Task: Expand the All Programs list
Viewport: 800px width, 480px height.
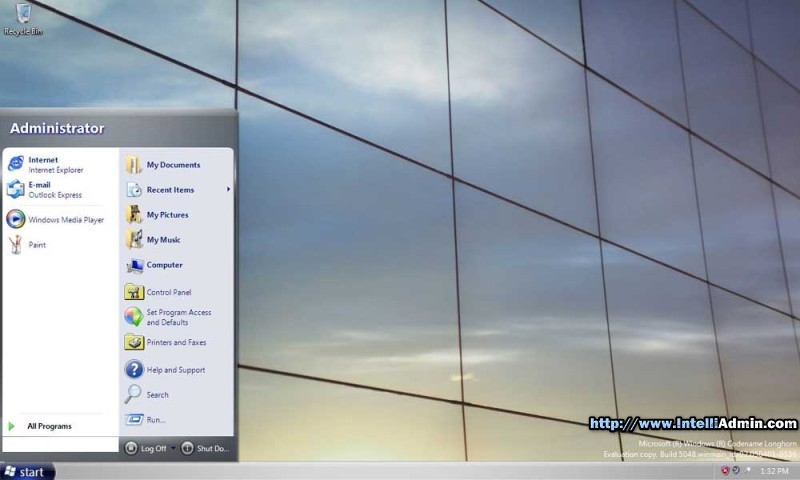Action: pyautogui.click(x=60, y=426)
